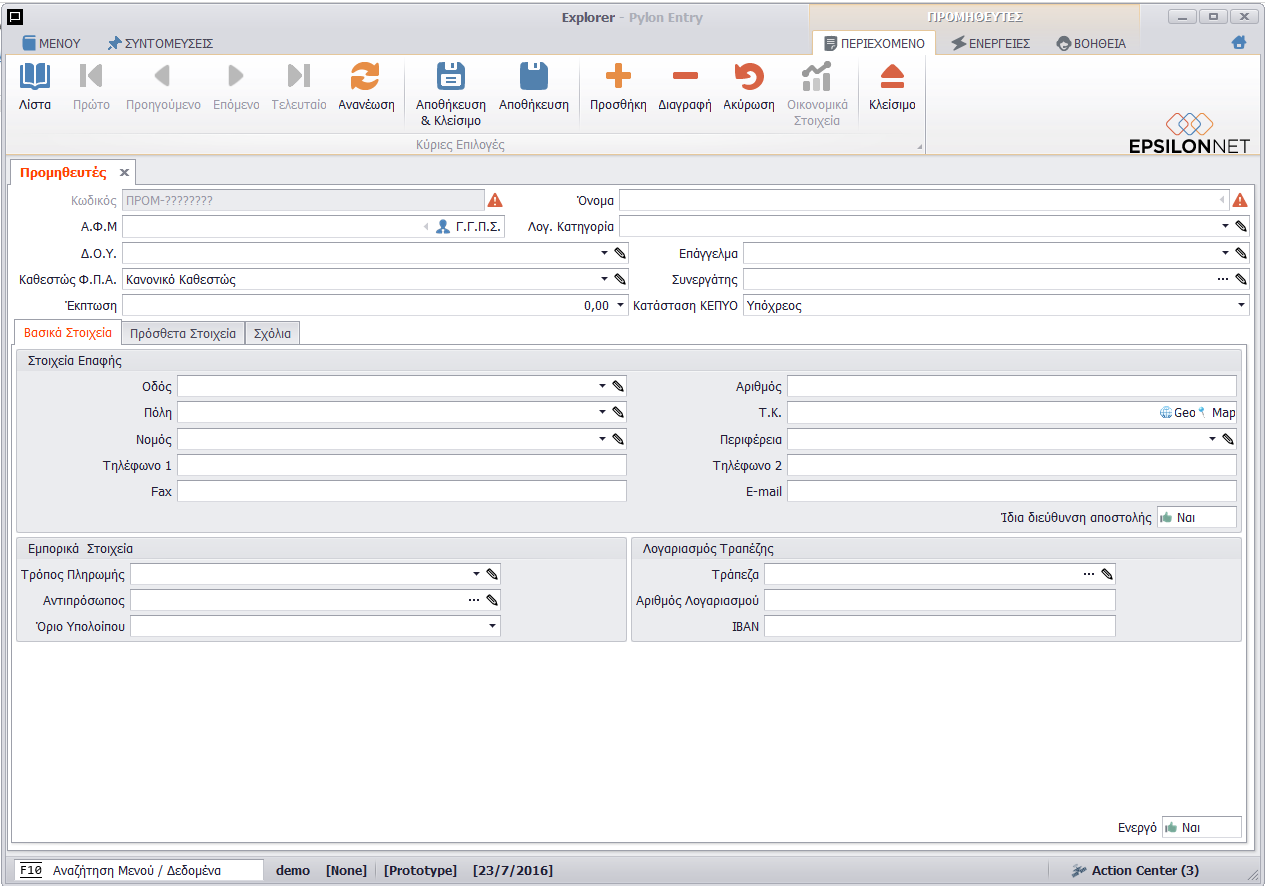The width and height of the screenshot is (1265, 886).
Task: Click Αριθμός Λογαριασμού input field
Action: [x=939, y=600]
